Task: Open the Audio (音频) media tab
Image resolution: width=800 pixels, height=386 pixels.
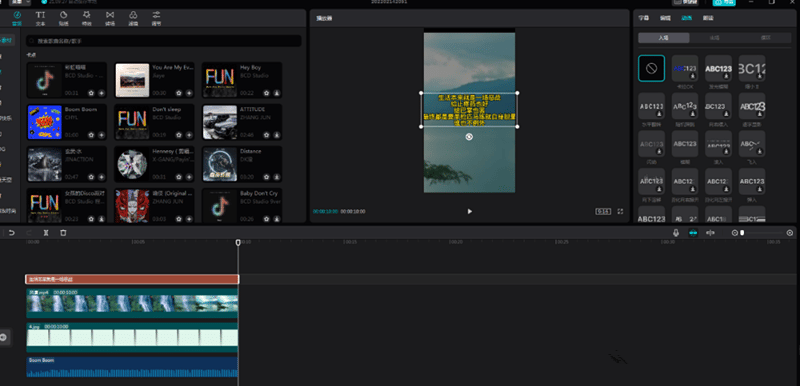Action: [17, 18]
